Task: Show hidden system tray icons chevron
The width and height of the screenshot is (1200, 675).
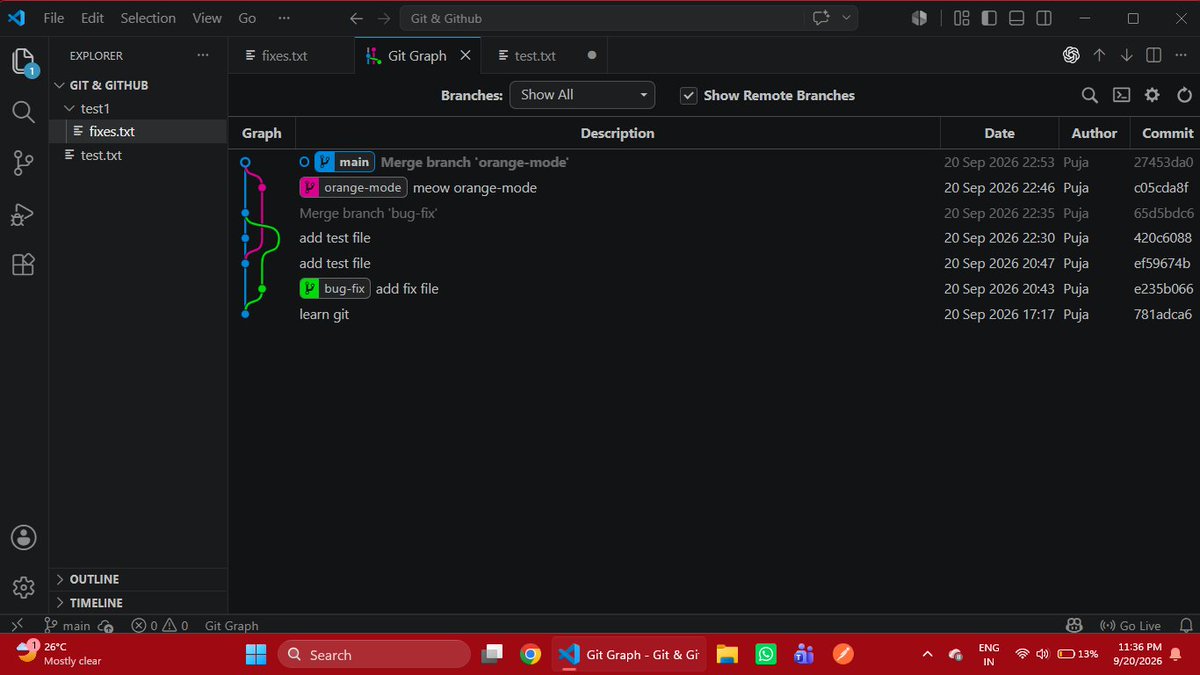Action: tap(927, 654)
